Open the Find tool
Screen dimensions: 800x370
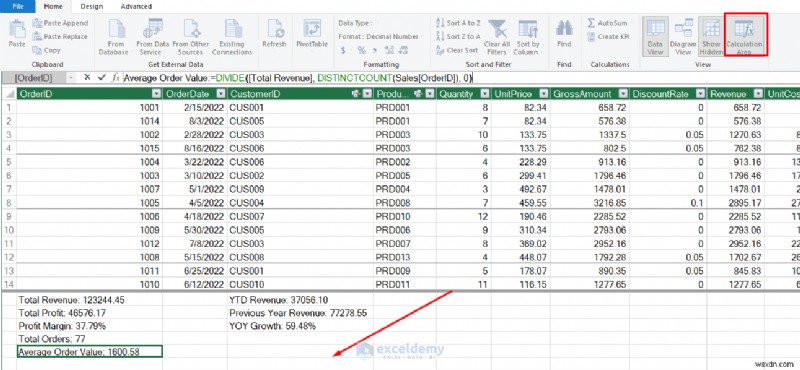(564, 34)
